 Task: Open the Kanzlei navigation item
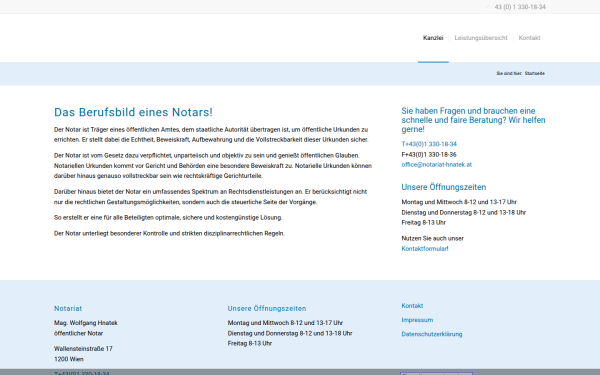click(433, 38)
